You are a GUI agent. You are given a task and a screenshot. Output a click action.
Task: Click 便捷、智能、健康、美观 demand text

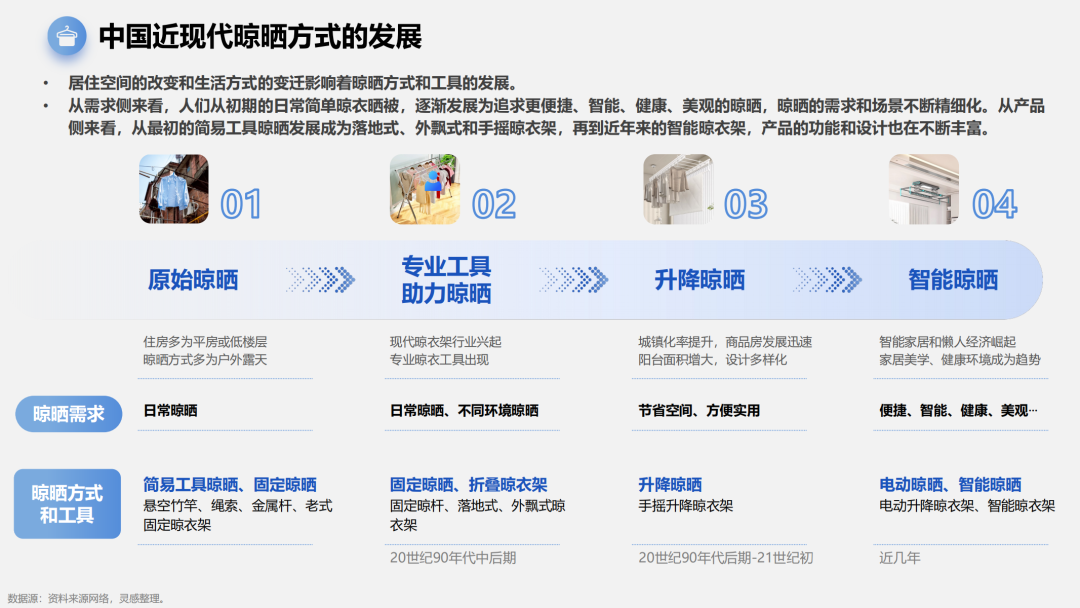(958, 411)
